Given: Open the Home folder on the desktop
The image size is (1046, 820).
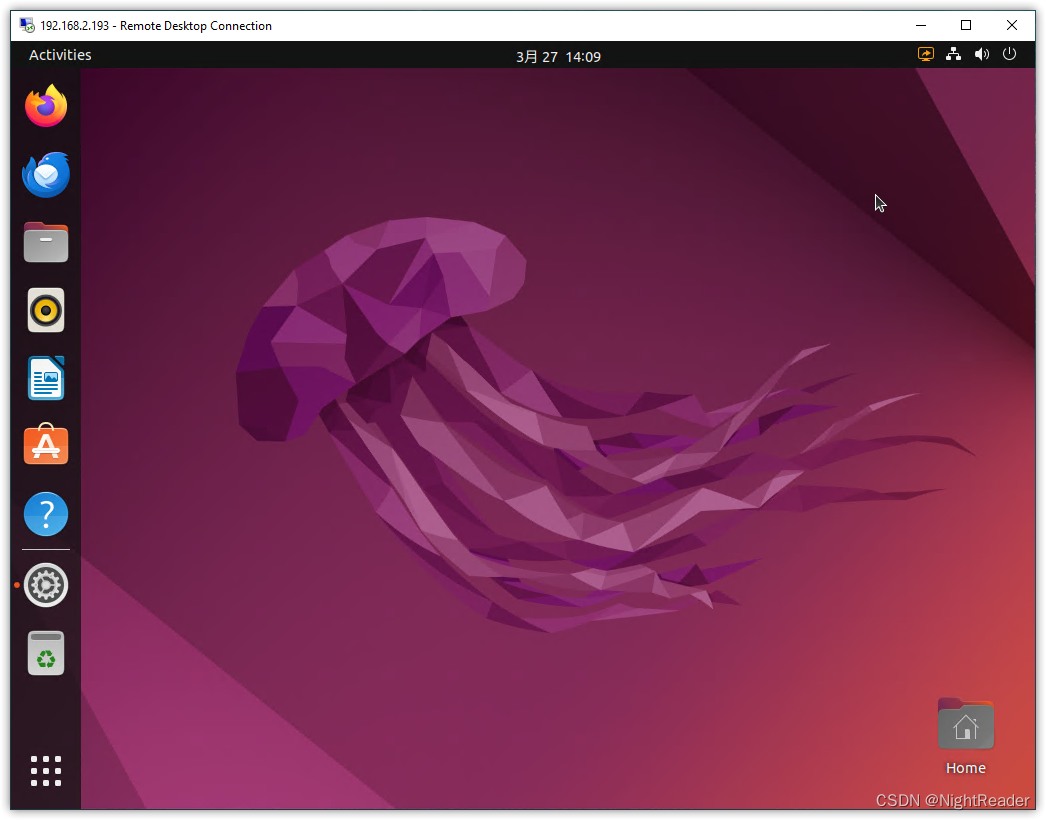Looking at the screenshot, I should (x=965, y=723).
